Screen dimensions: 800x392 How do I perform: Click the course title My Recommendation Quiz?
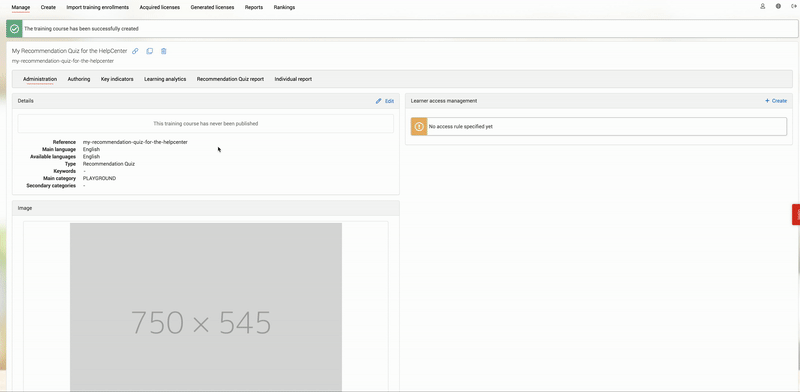pyautogui.click(x=69, y=51)
